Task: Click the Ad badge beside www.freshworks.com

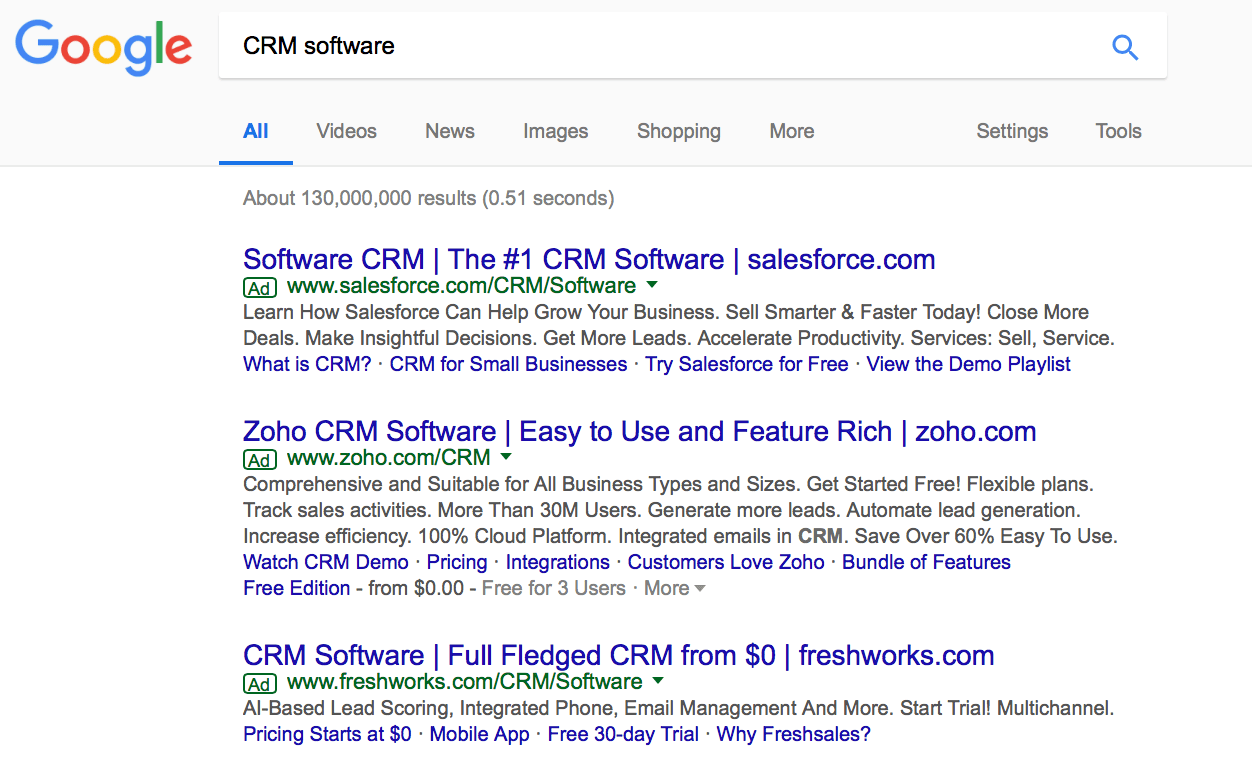Action: [x=259, y=684]
